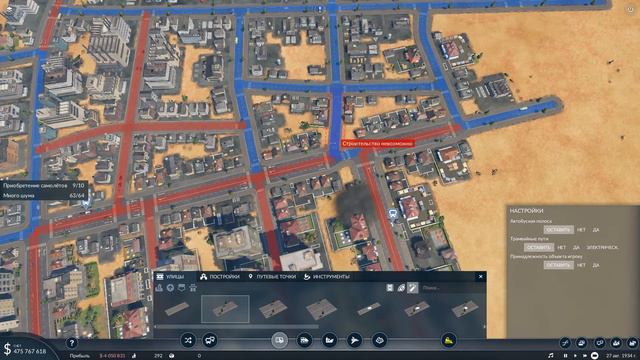Screen dimensions: 640x360
Task: Pick the fifth narrow country road thumbnail
Action: pos(369,309)
